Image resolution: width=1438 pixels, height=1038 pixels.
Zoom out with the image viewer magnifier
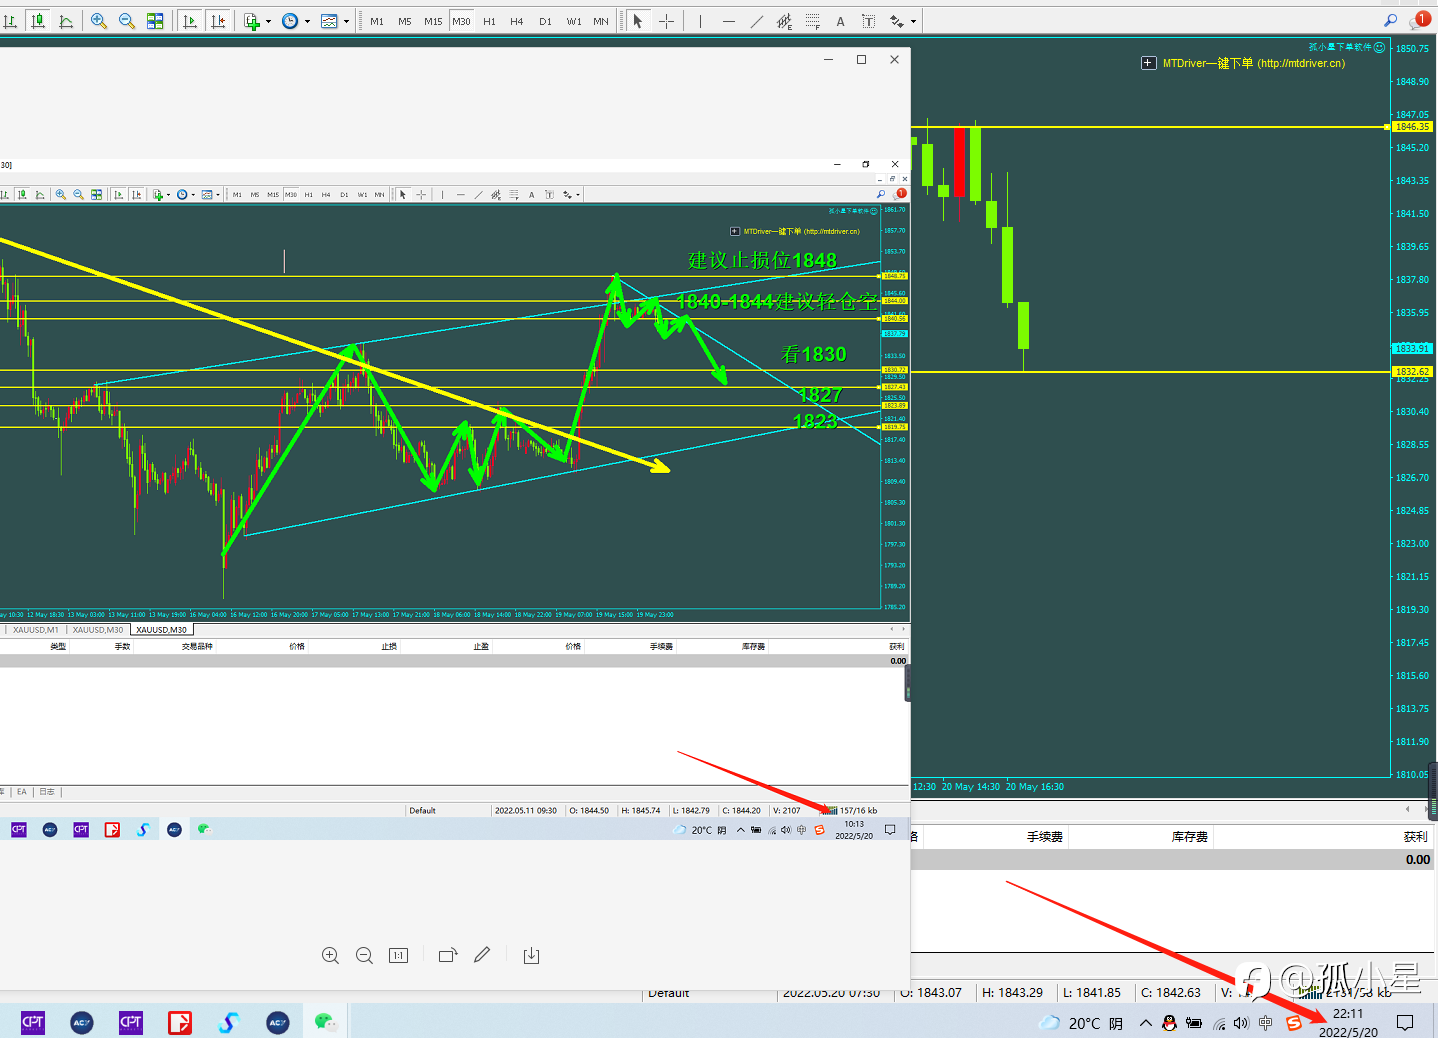coord(364,956)
